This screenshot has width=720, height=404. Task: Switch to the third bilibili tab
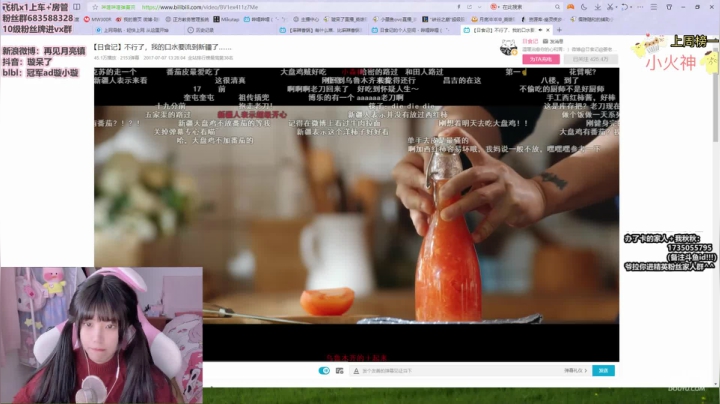pyautogui.click(x=321, y=30)
